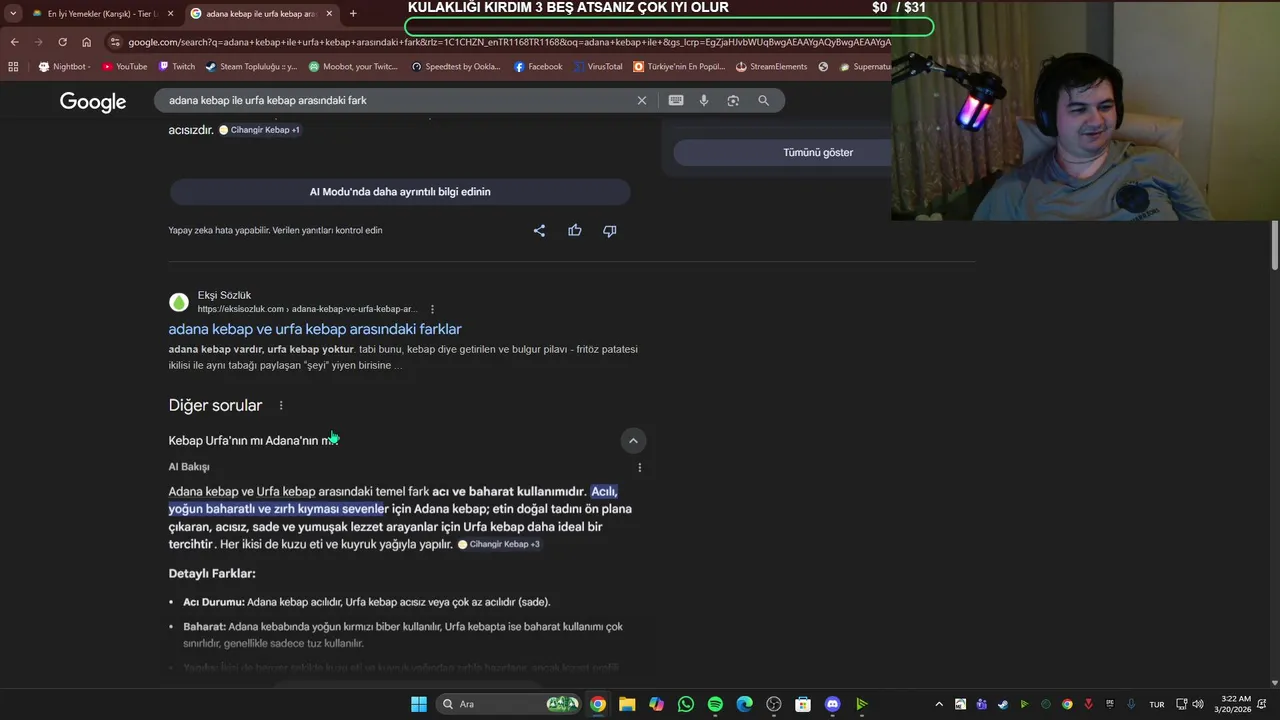
Task: Click Kebap Urfa'nın mı Adana'nın mı question
Action: coord(254,440)
